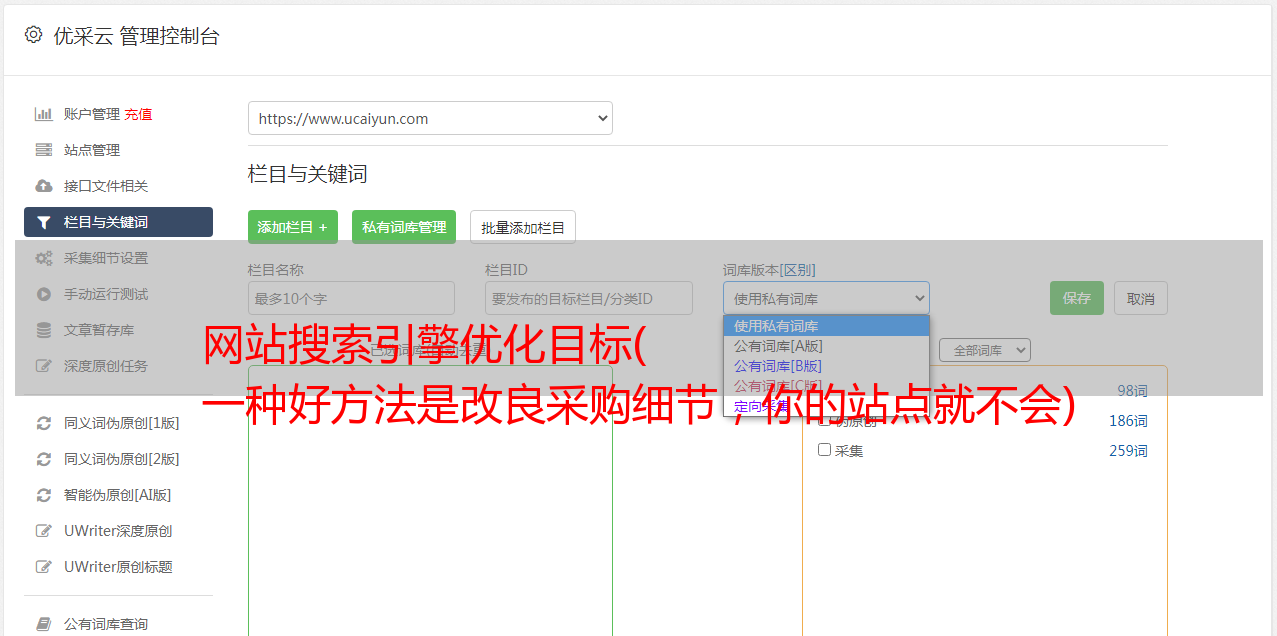The width and height of the screenshot is (1277, 636).
Task: Click the 98词 count
Action: coord(1132,391)
